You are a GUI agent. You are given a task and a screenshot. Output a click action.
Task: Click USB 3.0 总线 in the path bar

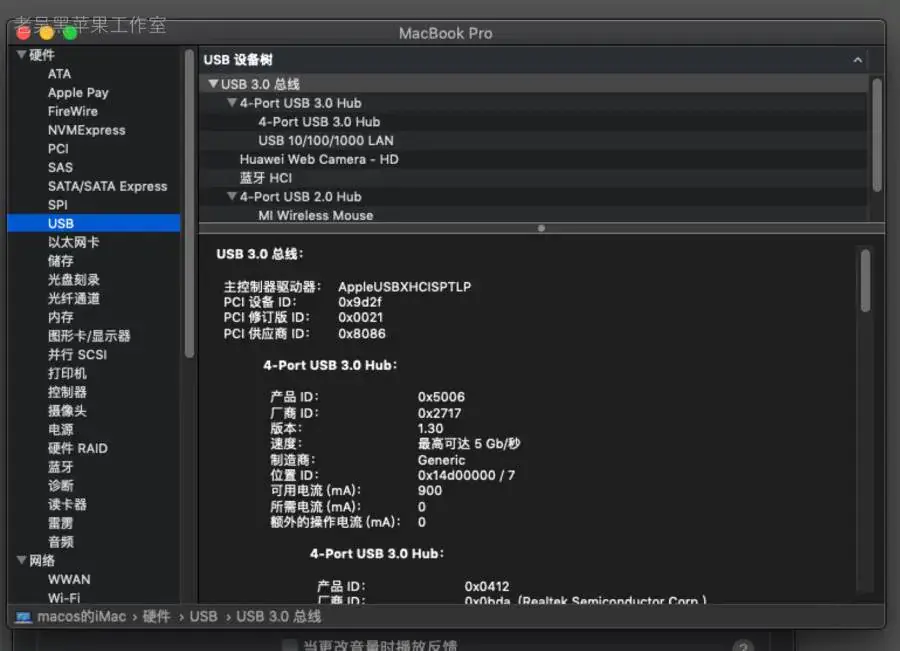[x=279, y=617]
